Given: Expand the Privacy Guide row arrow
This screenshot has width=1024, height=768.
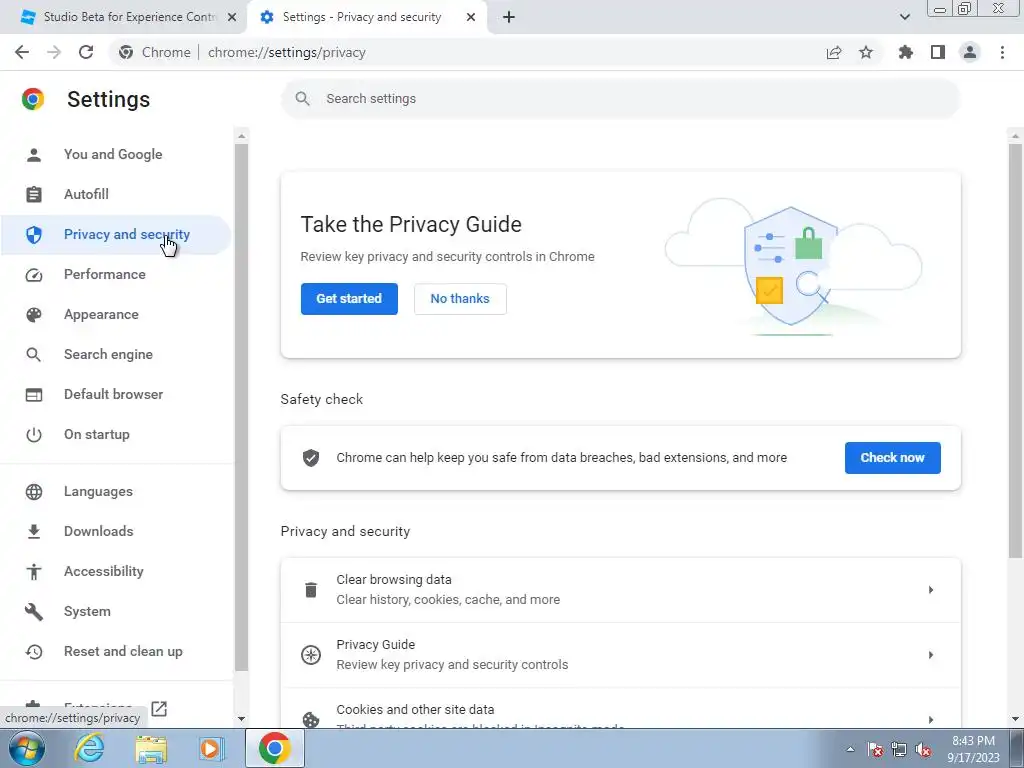Looking at the screenshot, I should tap(931, 655).
